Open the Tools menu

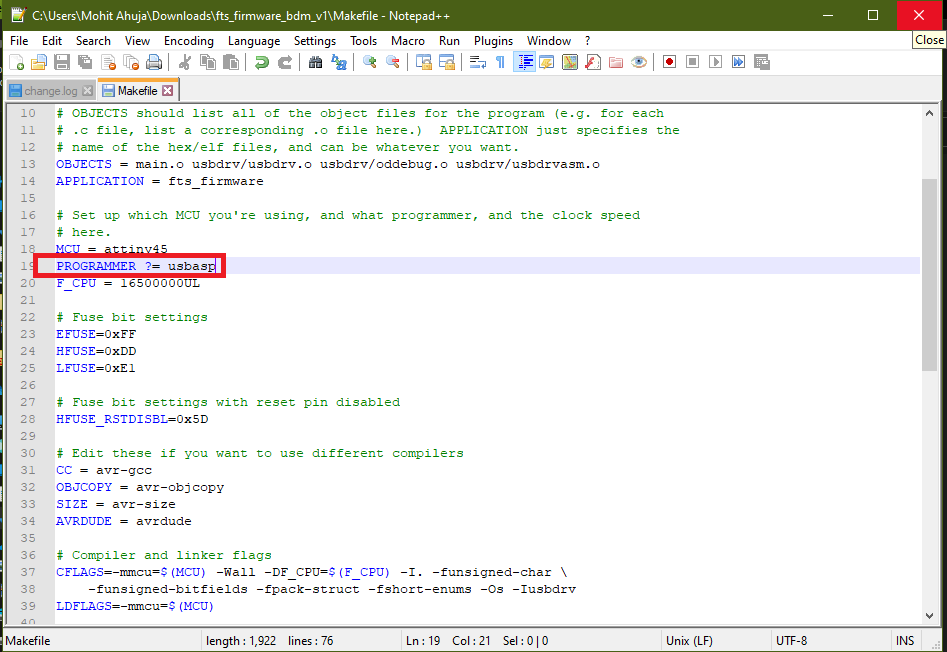(363, 40)
